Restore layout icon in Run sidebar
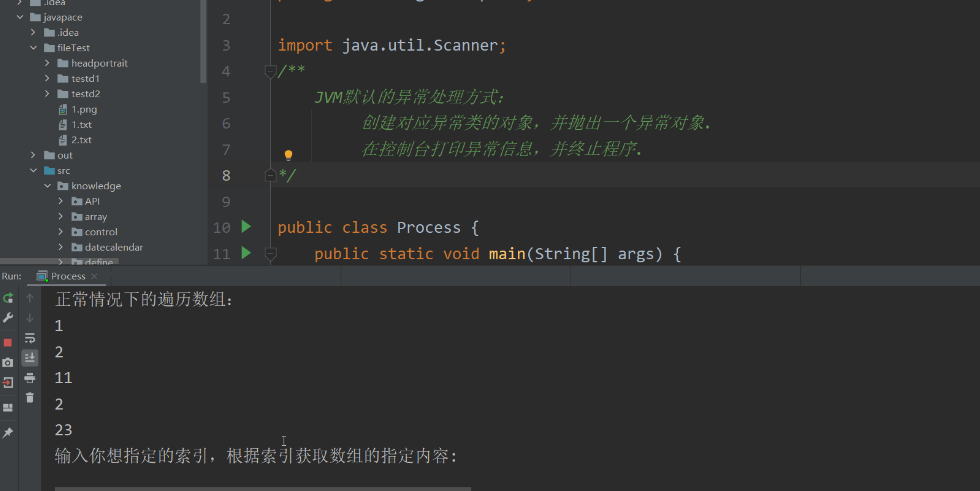Screen dimensions: 980x491 [8, 407]
